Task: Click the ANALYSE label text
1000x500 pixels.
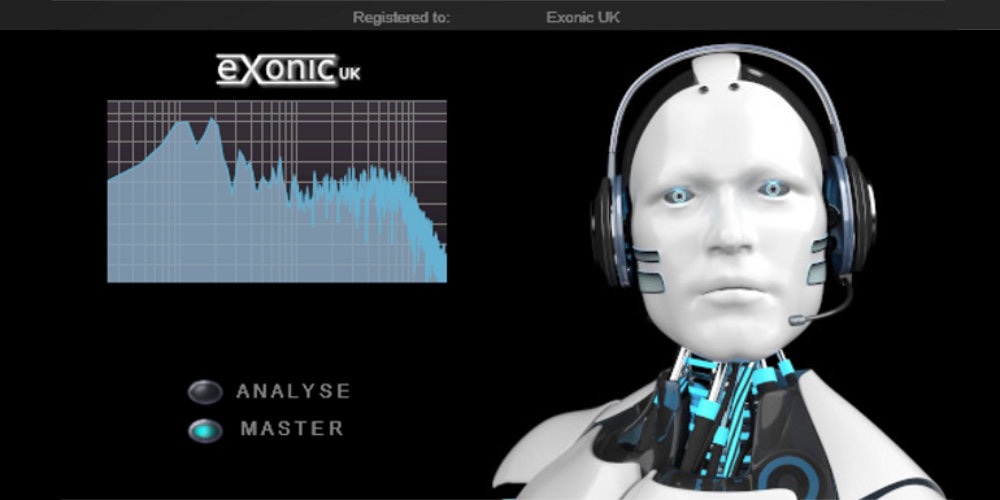Action: [x=293, y=391]
